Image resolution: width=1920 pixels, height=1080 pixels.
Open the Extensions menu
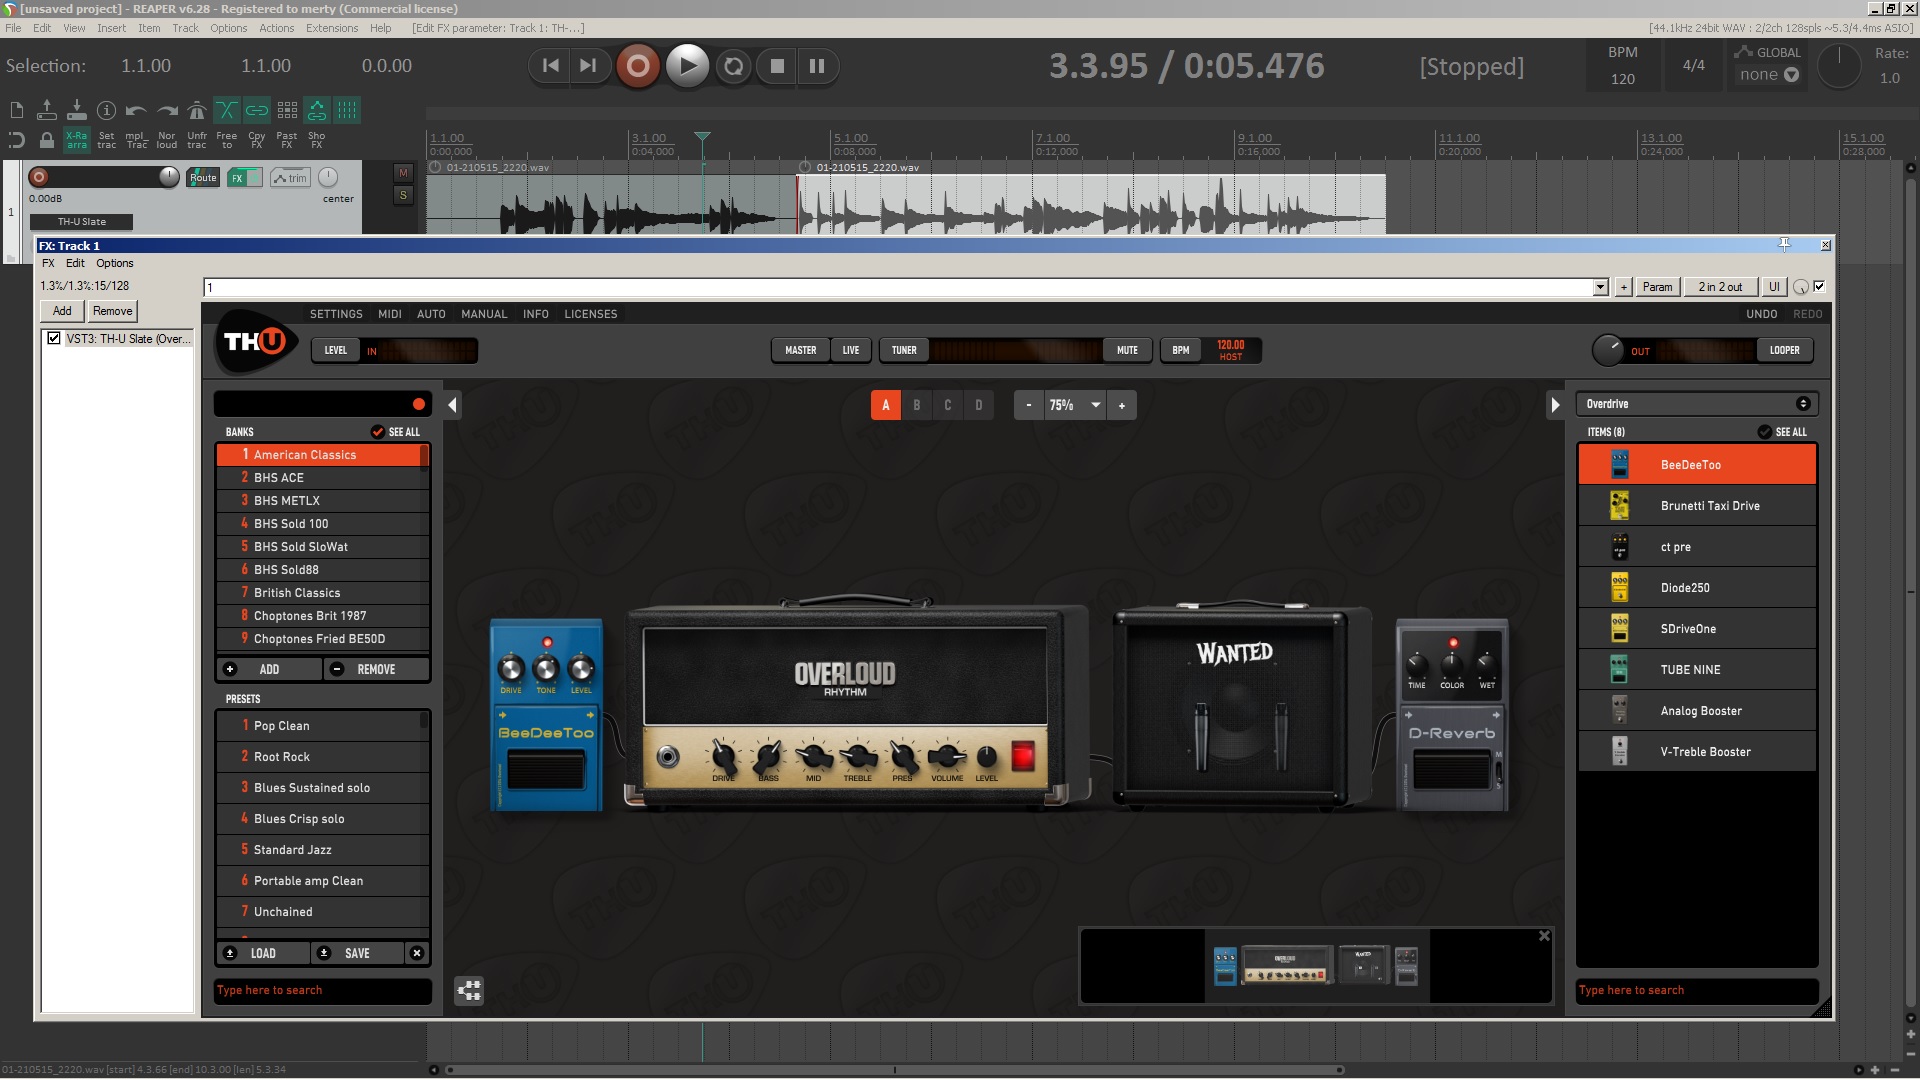click(x=332, y=28)
